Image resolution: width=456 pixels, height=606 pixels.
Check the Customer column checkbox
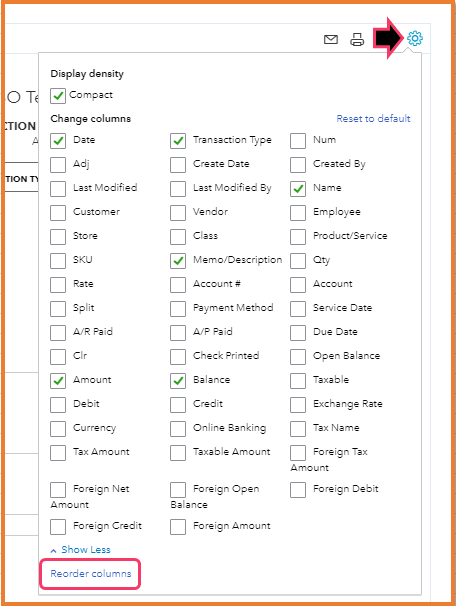(x=58, y=213)
